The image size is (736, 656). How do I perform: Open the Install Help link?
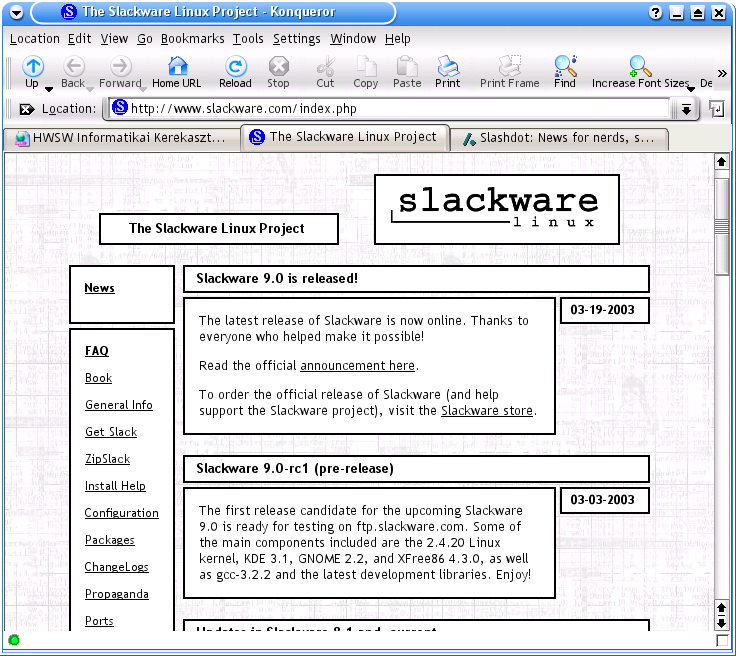(115, 486)
